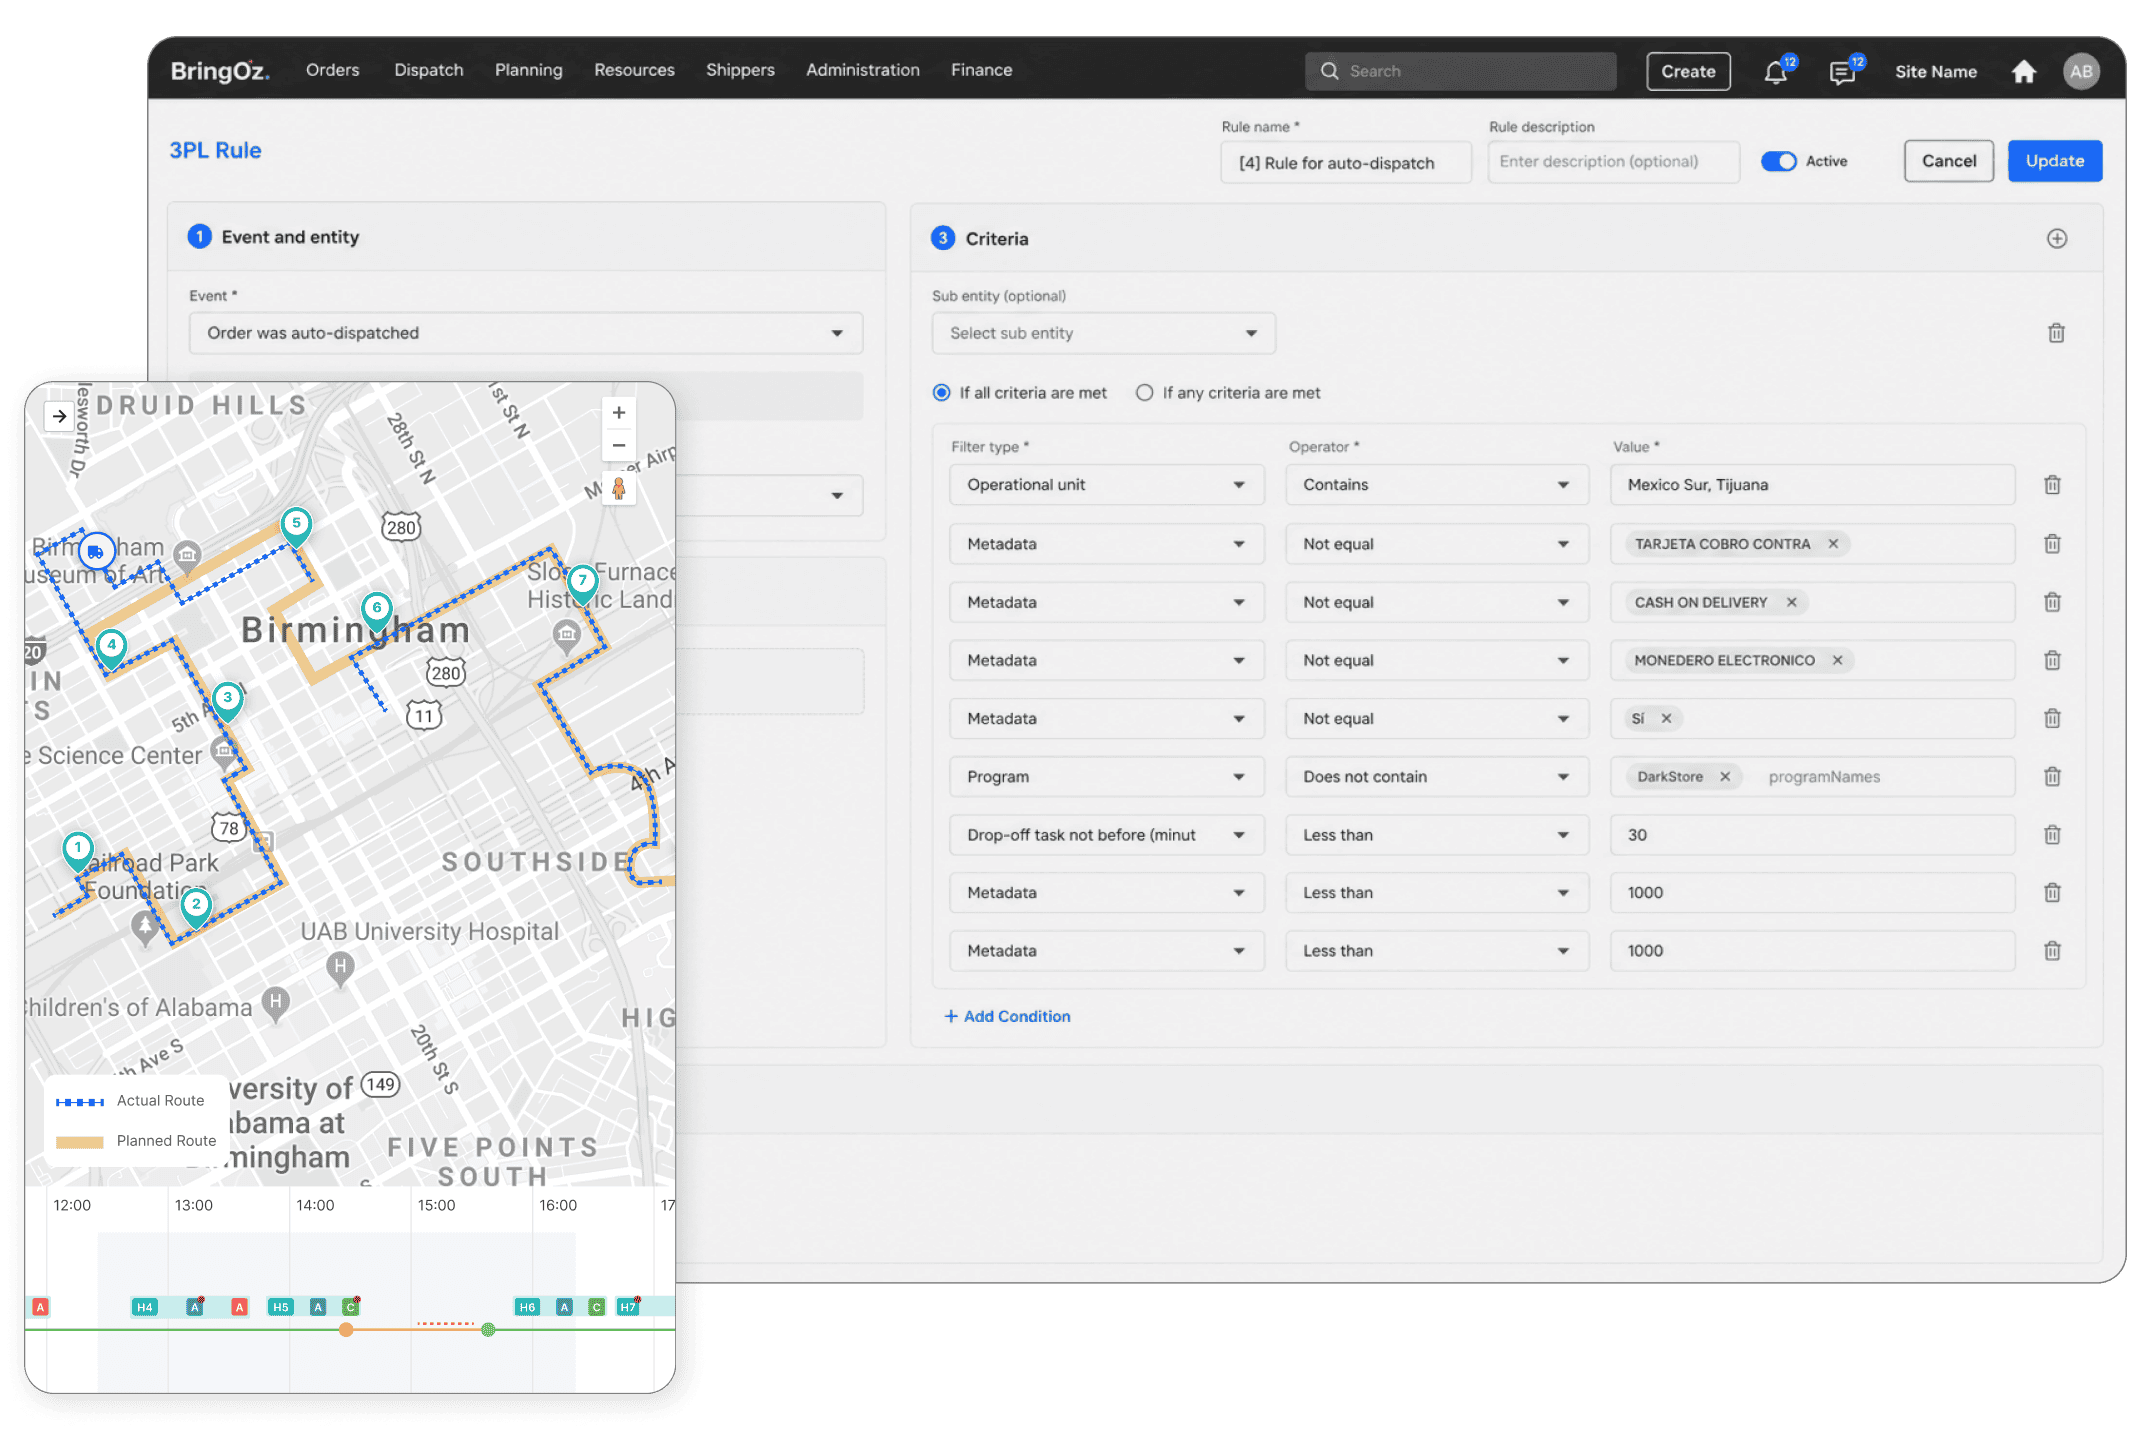This screenshot has height=1431, width=2154.
Task: Delete the sub entity criteria block
Action: tap(2056, 333)
